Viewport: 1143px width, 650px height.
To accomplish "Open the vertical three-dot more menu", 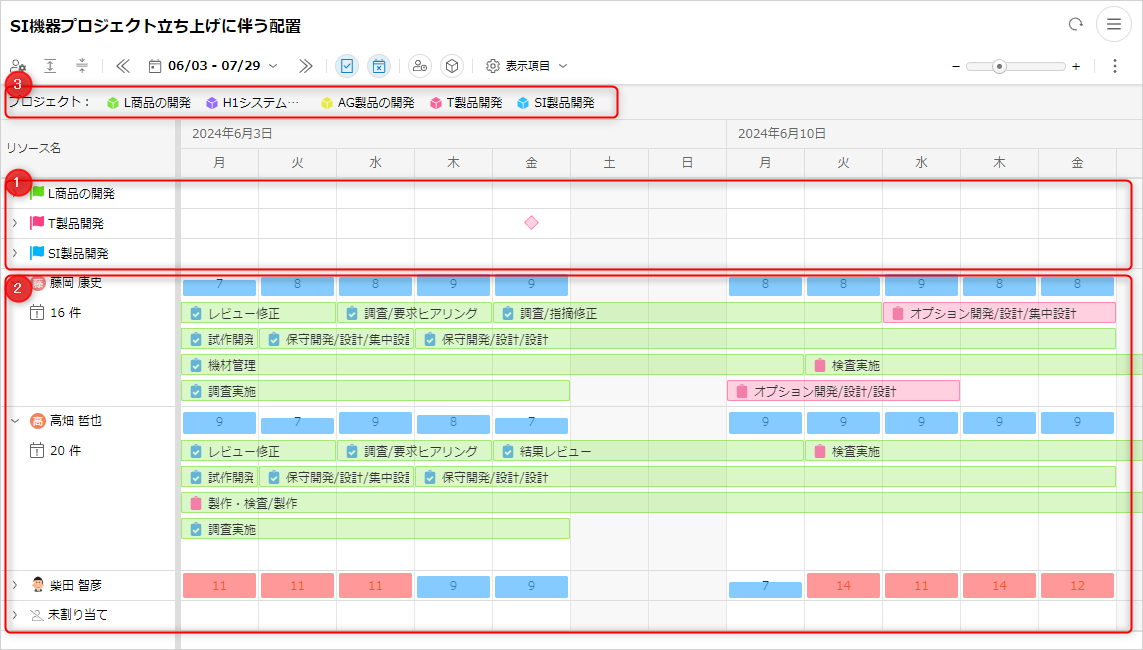I will click(x=1115, y=66).
